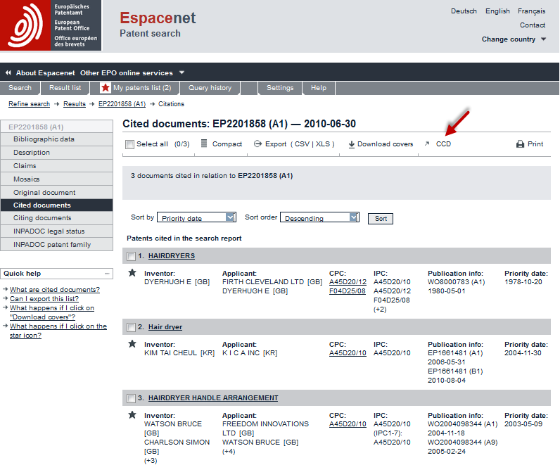Collapse Quick help with the minus icon
560x465 pixels.
[107, 274]
